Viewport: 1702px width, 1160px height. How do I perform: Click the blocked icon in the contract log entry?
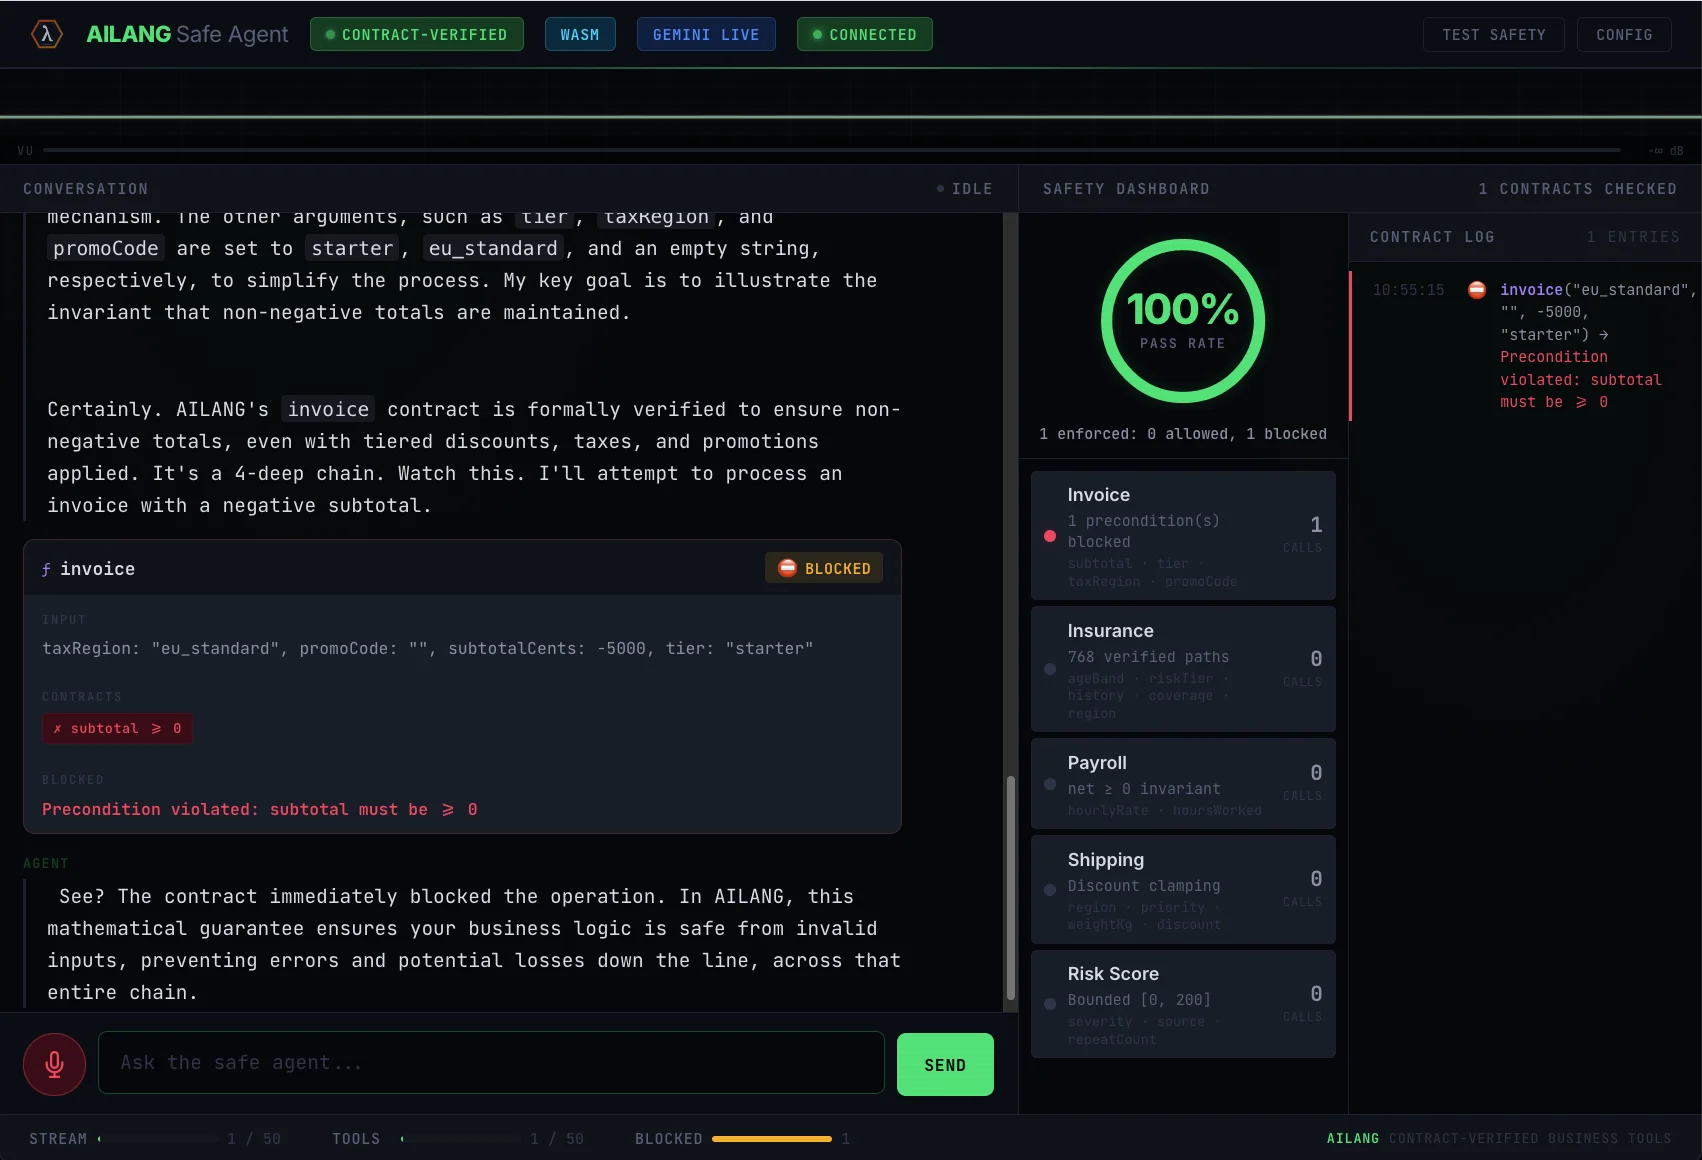pyautogui.click(x=1477, y=290)
